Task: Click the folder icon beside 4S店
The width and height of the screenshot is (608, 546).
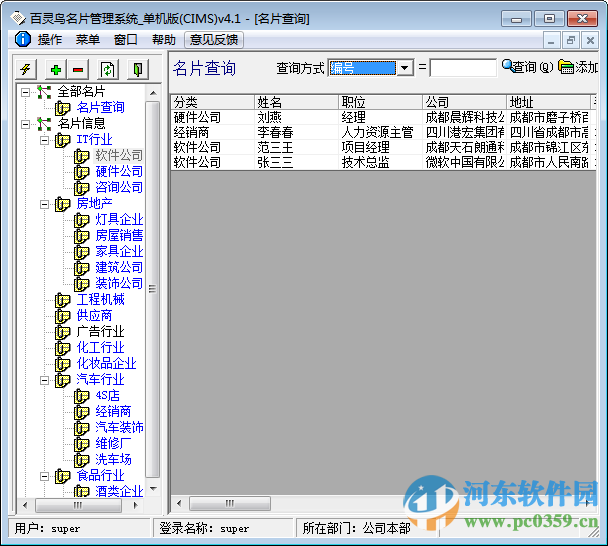Action: [81, 396]
